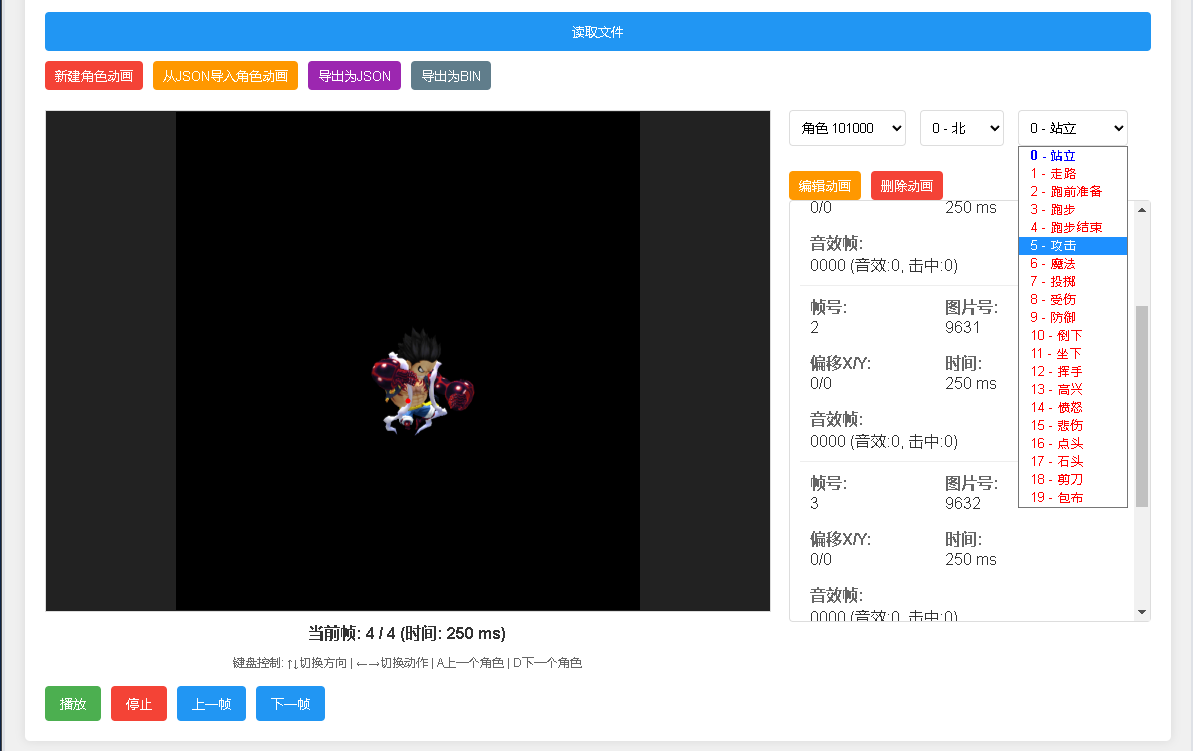Collapse the action dropdown showing 0 - 站立

[x=1073, y=128]
